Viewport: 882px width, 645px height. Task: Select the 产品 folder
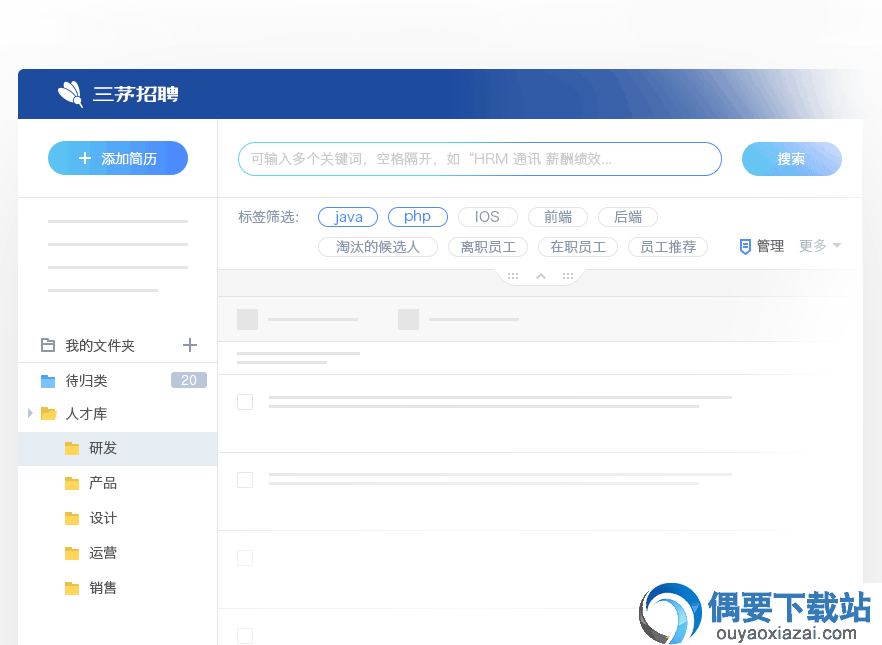118,483
